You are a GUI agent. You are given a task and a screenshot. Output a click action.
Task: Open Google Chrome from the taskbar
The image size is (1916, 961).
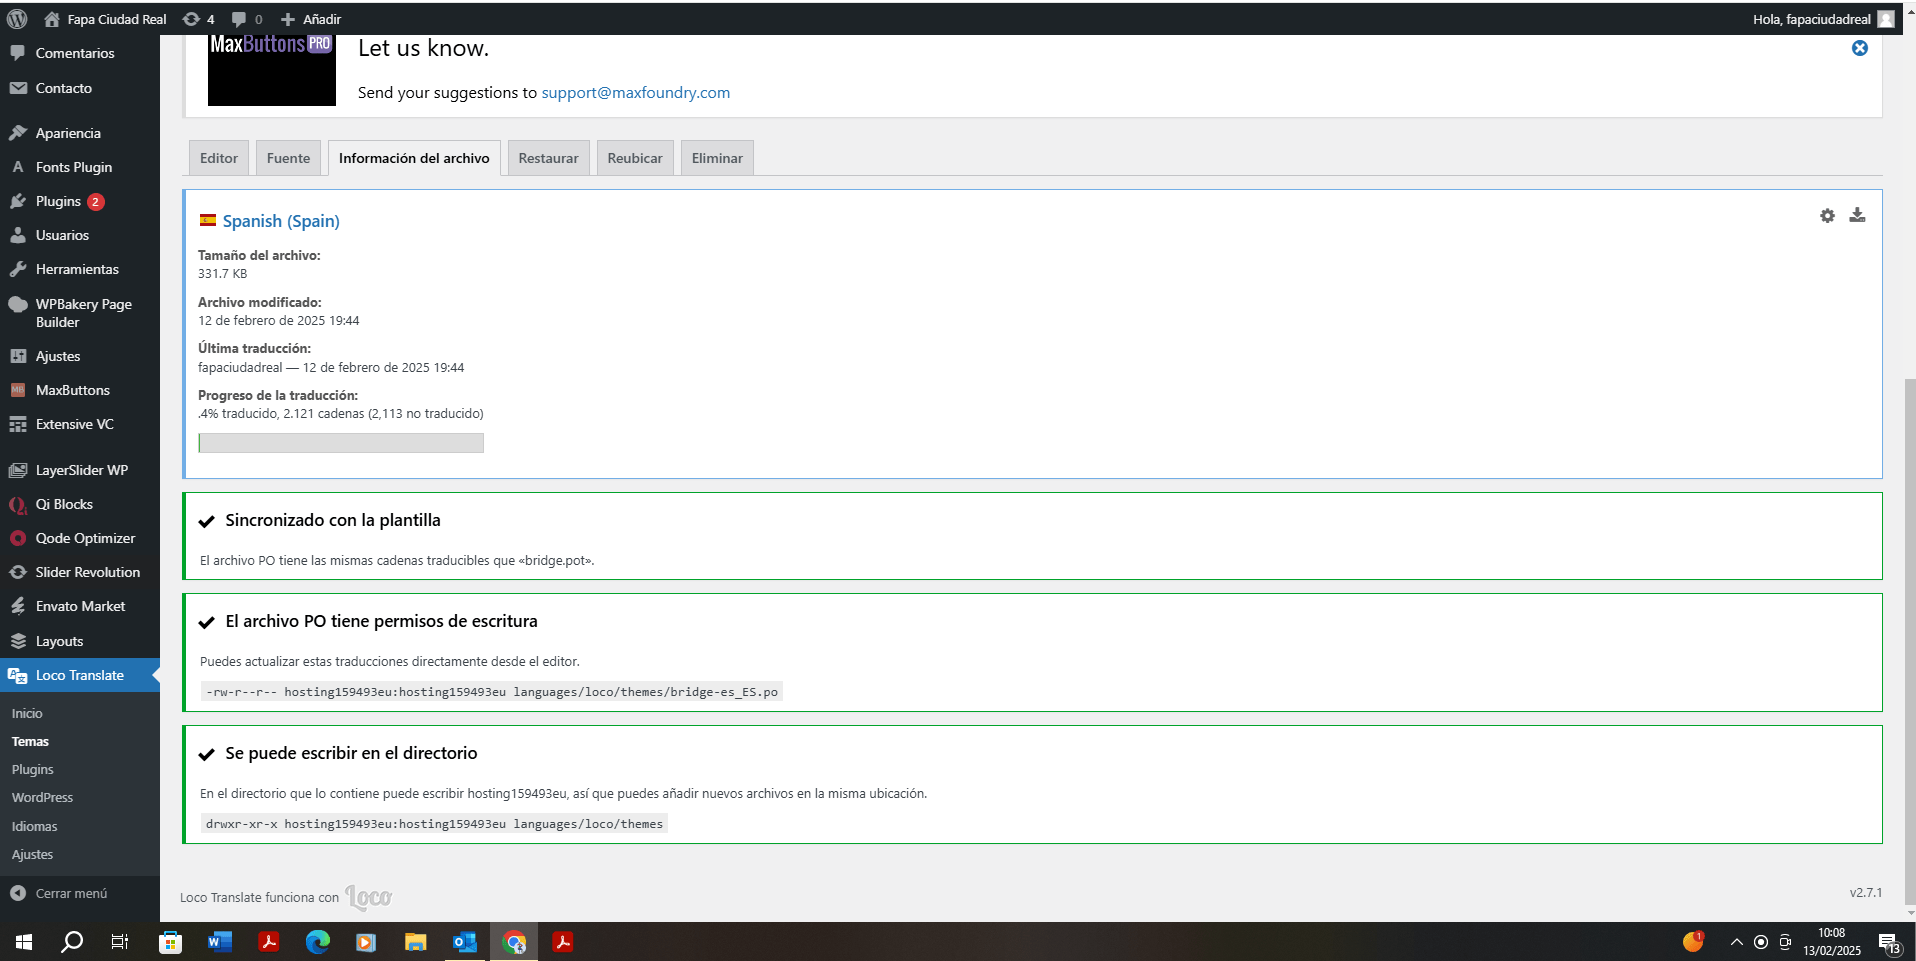point(514,942)
